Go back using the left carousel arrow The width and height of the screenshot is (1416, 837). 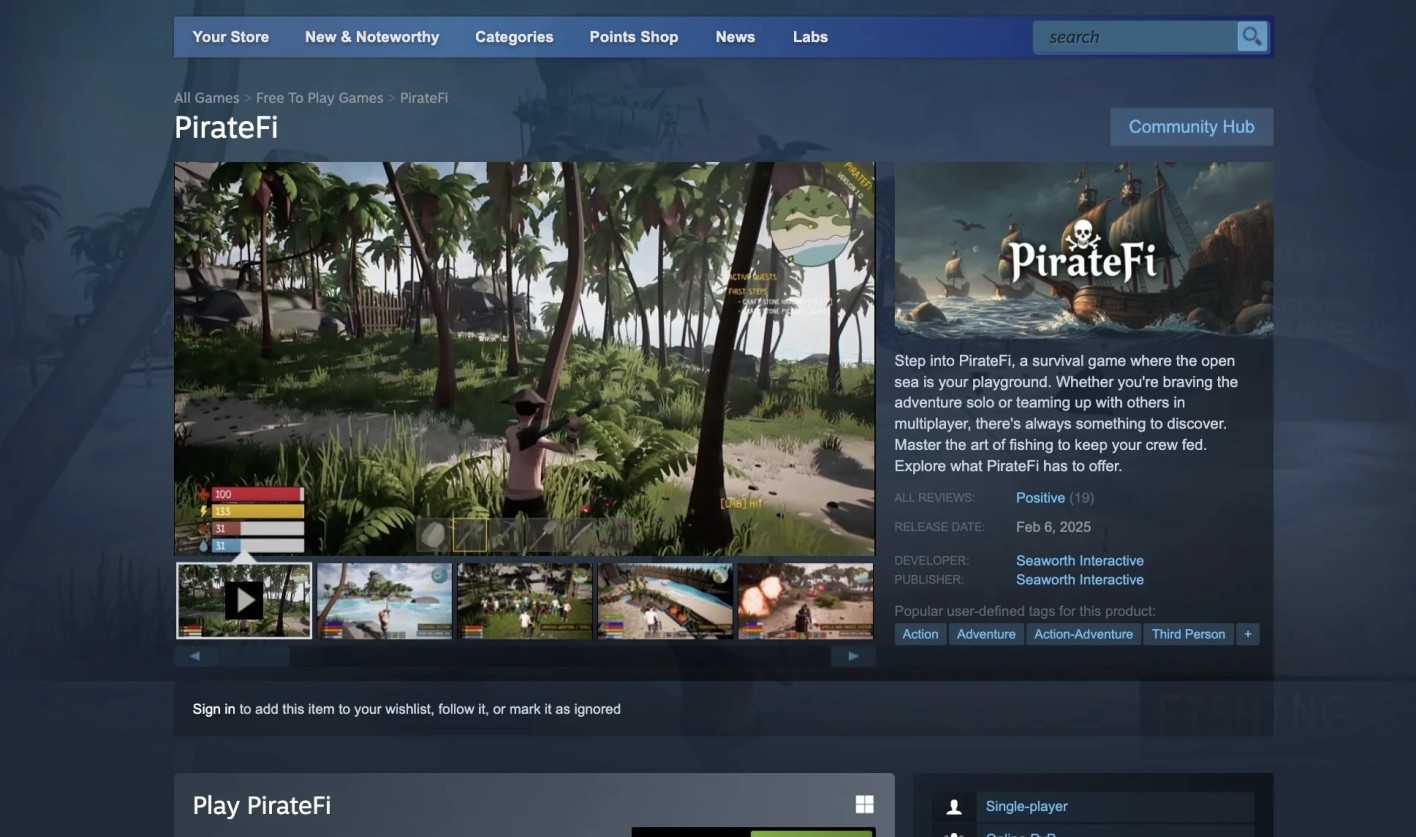point(195,655)
